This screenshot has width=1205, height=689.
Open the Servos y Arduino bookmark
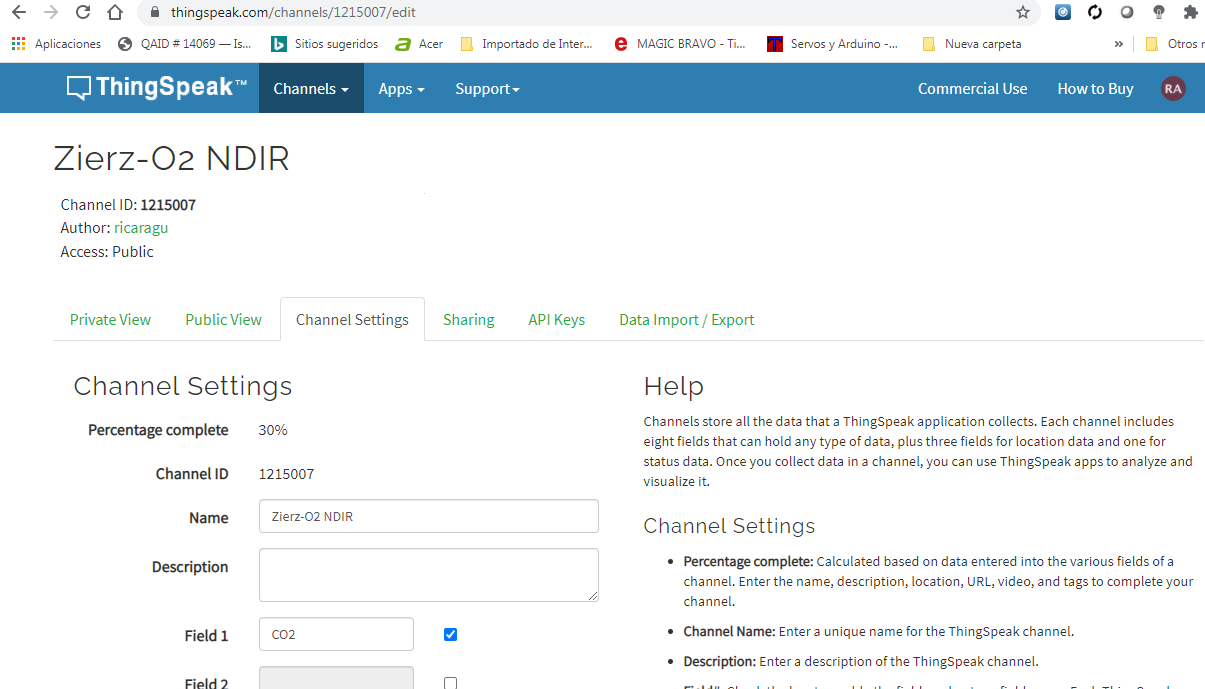(x=832, y=44)
